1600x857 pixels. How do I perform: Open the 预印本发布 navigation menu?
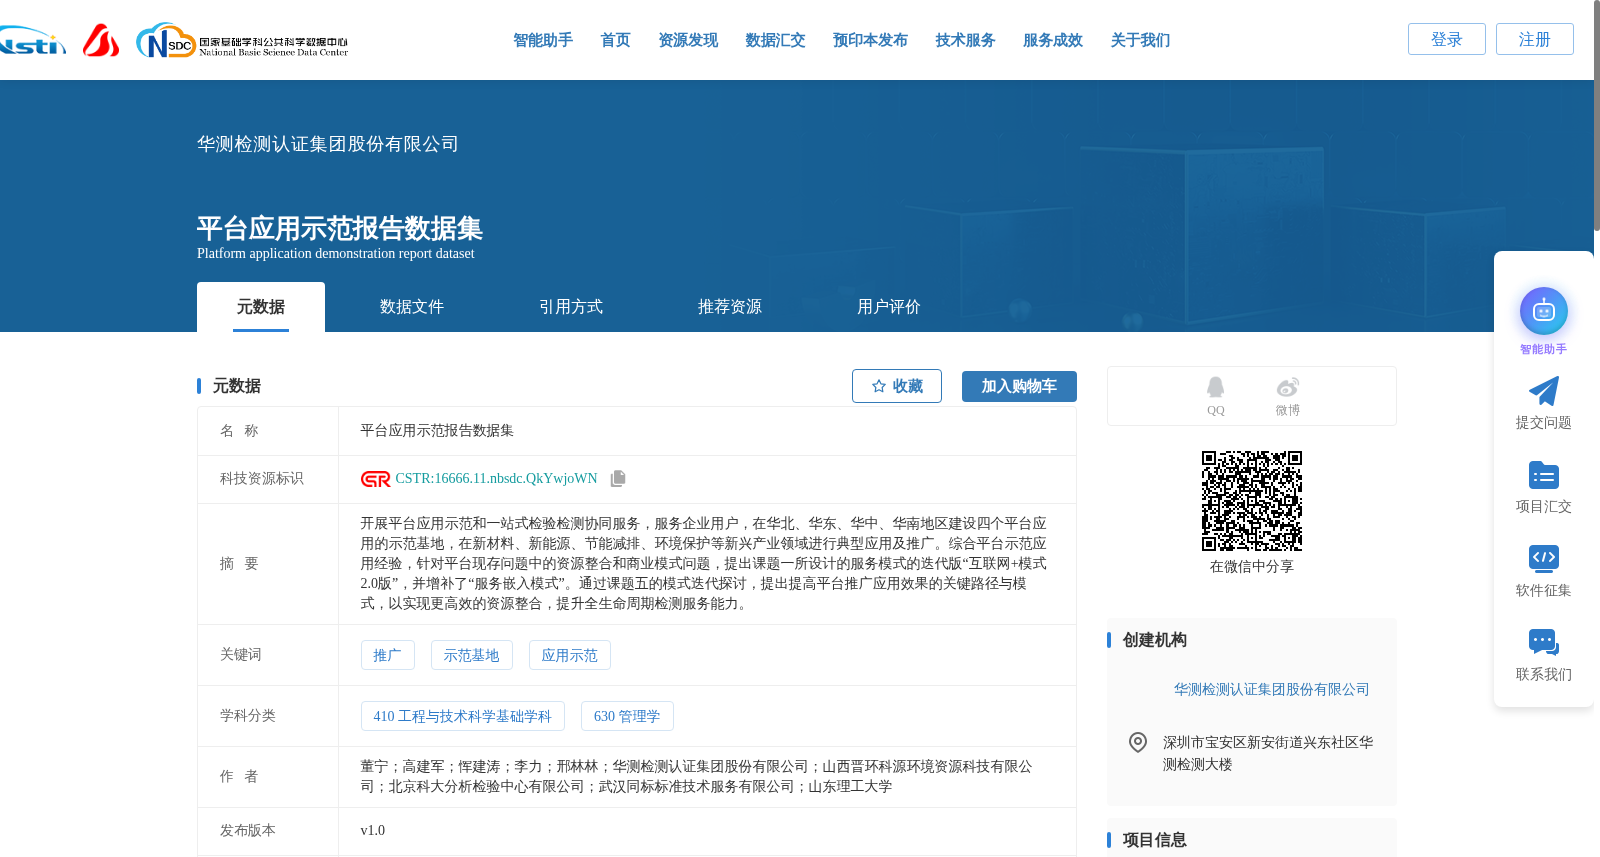click(870, 40)
